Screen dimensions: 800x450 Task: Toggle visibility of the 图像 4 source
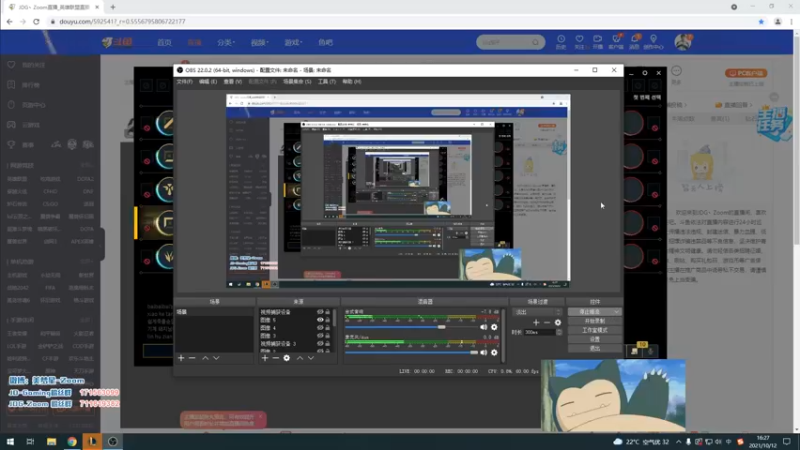tap(320, 328)
